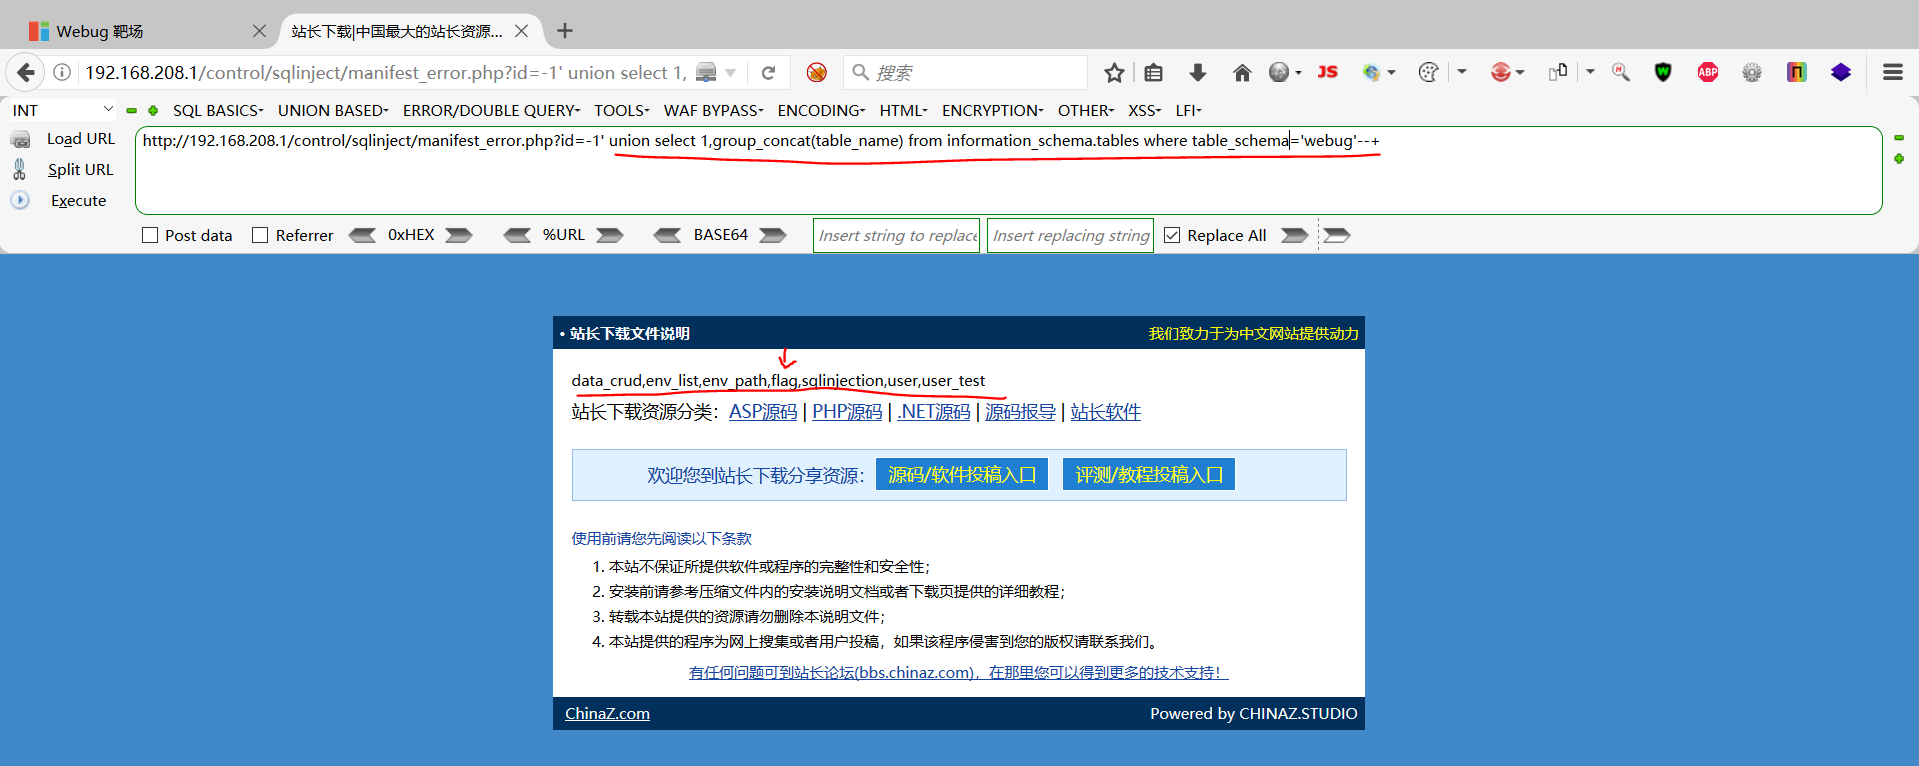
Task: Open the Firefox hamburger menu
Action: [x=1892, y=72]
